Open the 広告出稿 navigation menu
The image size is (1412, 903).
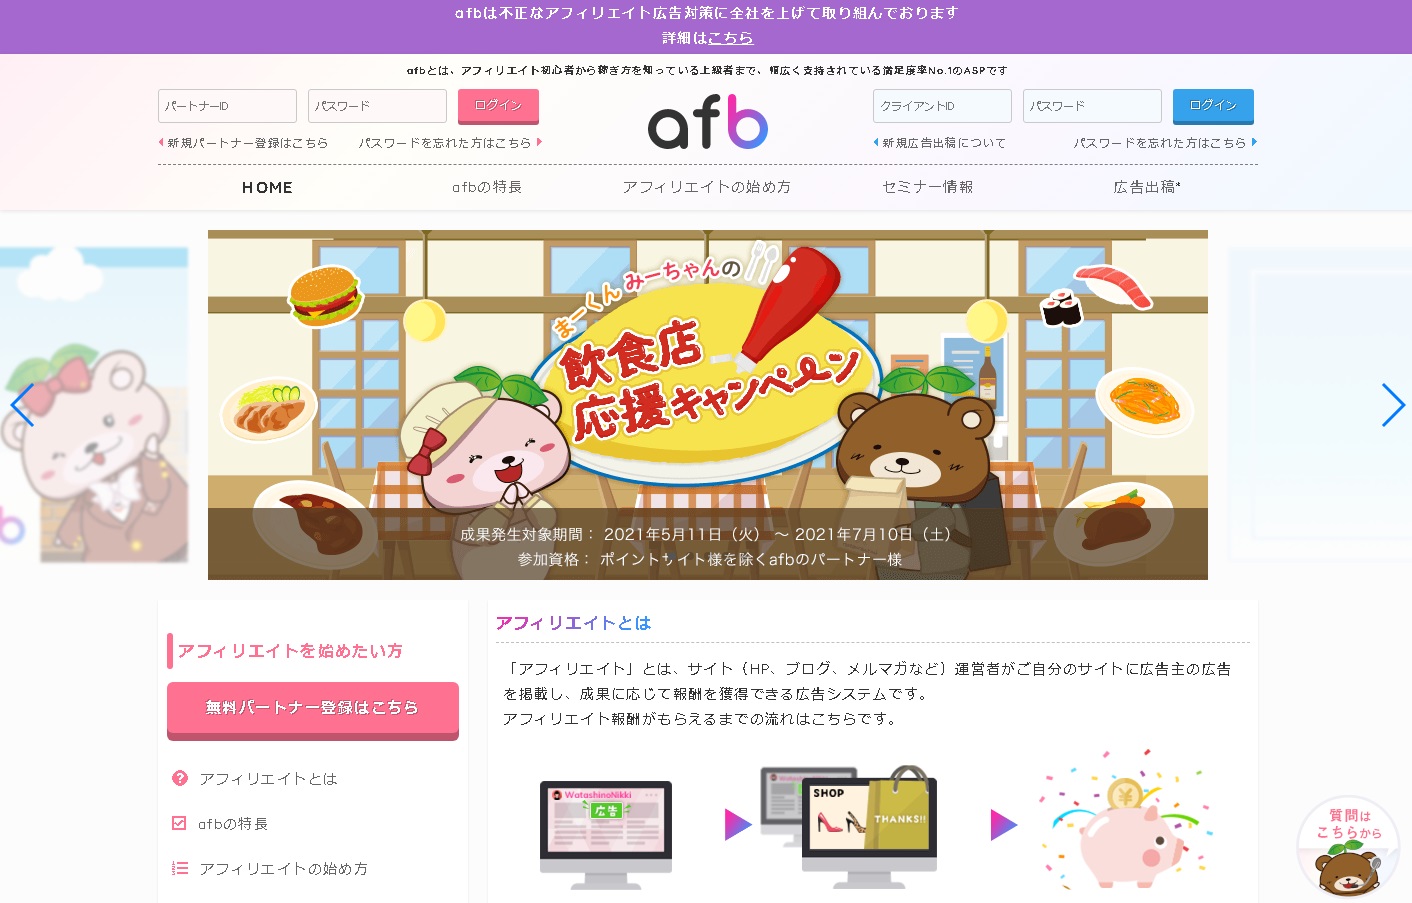click(x=1147, y=187)
